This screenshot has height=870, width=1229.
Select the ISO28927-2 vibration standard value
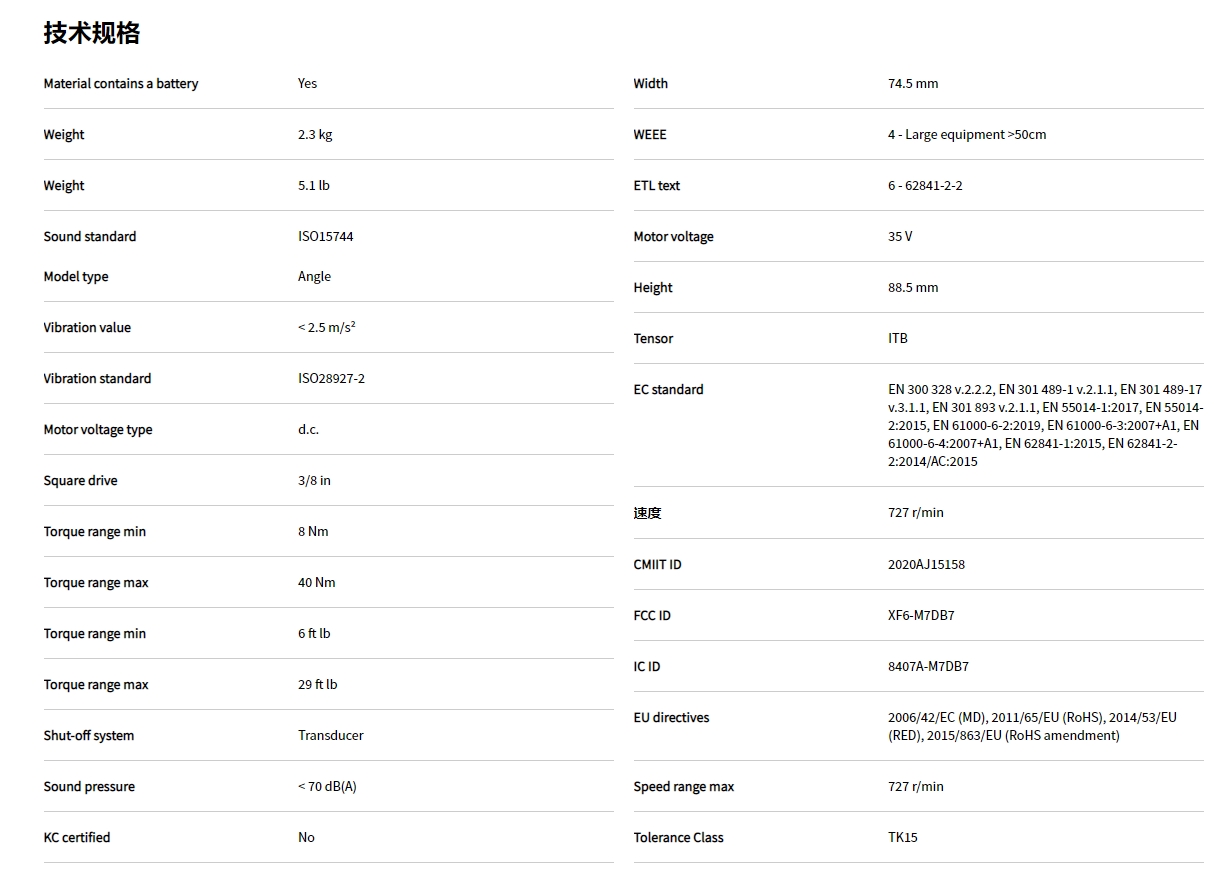point(331,379)
